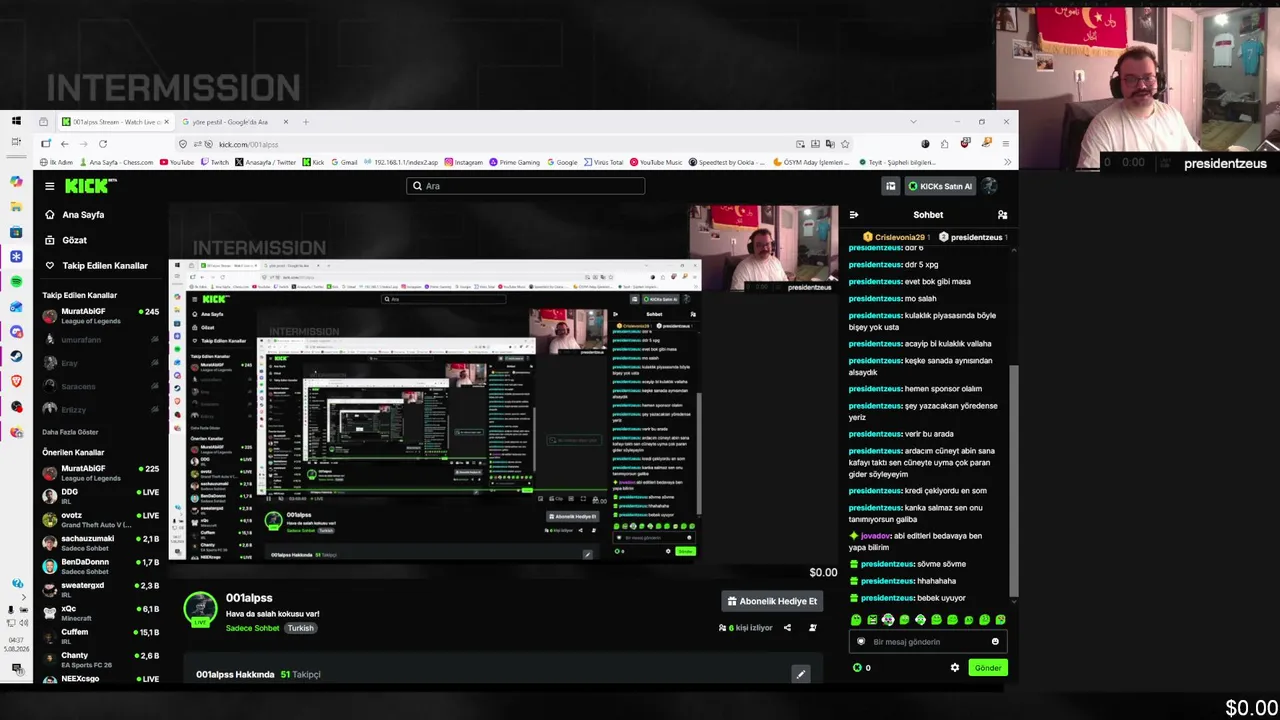Image resolution: width=1280 pixels, height=720 pixels.
Task: Open Takip Edilen Kanallar sidebar link
Action: coord(105,266)
